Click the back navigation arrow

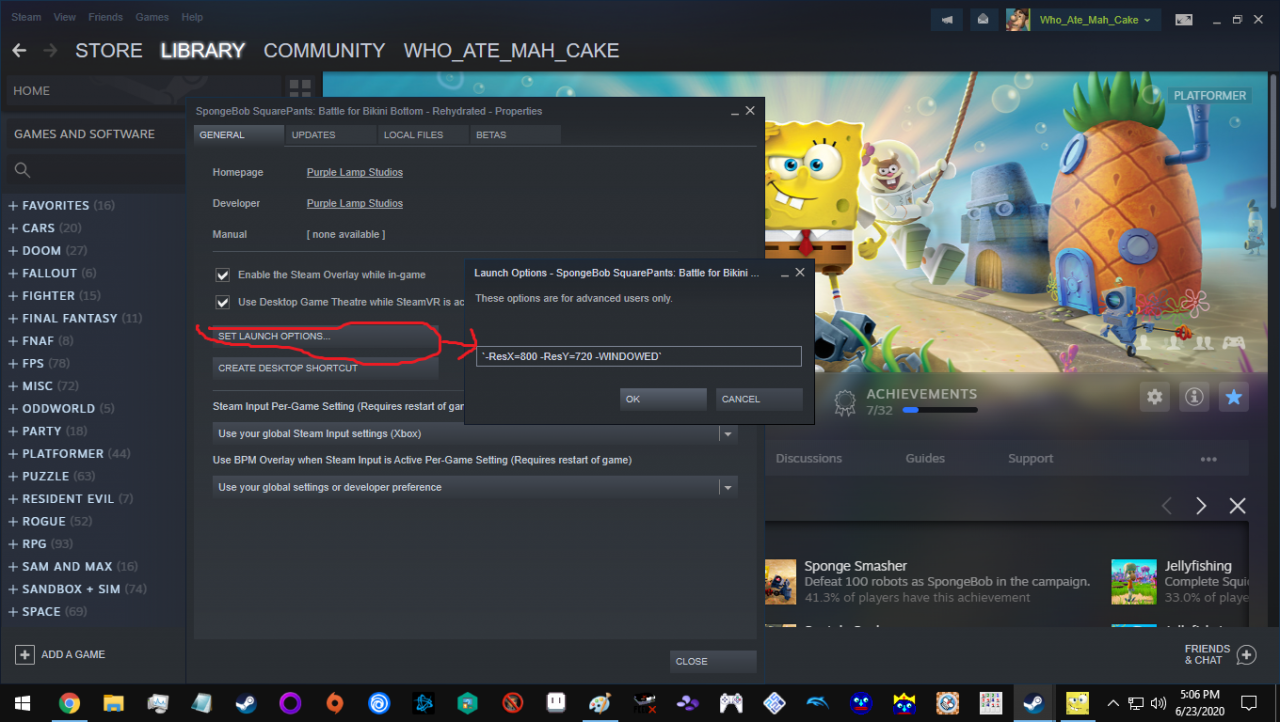(19, 50)
